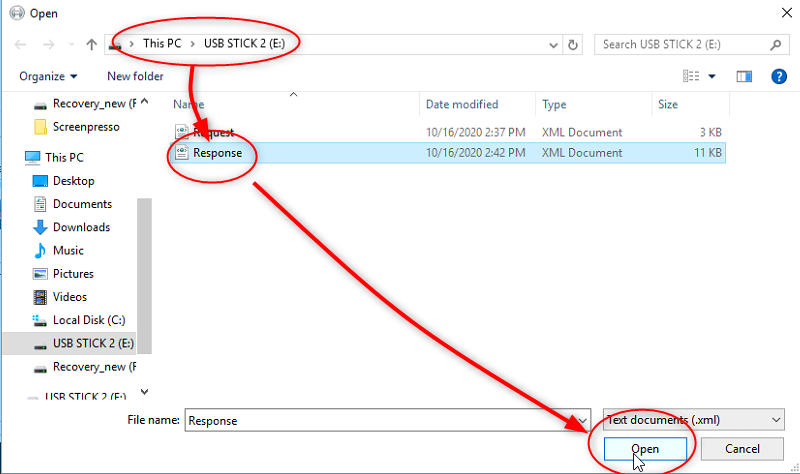The height and width of the screenshot is (474, 800).
Task: Click the Back navigation arrow
Action: (21, 45)
